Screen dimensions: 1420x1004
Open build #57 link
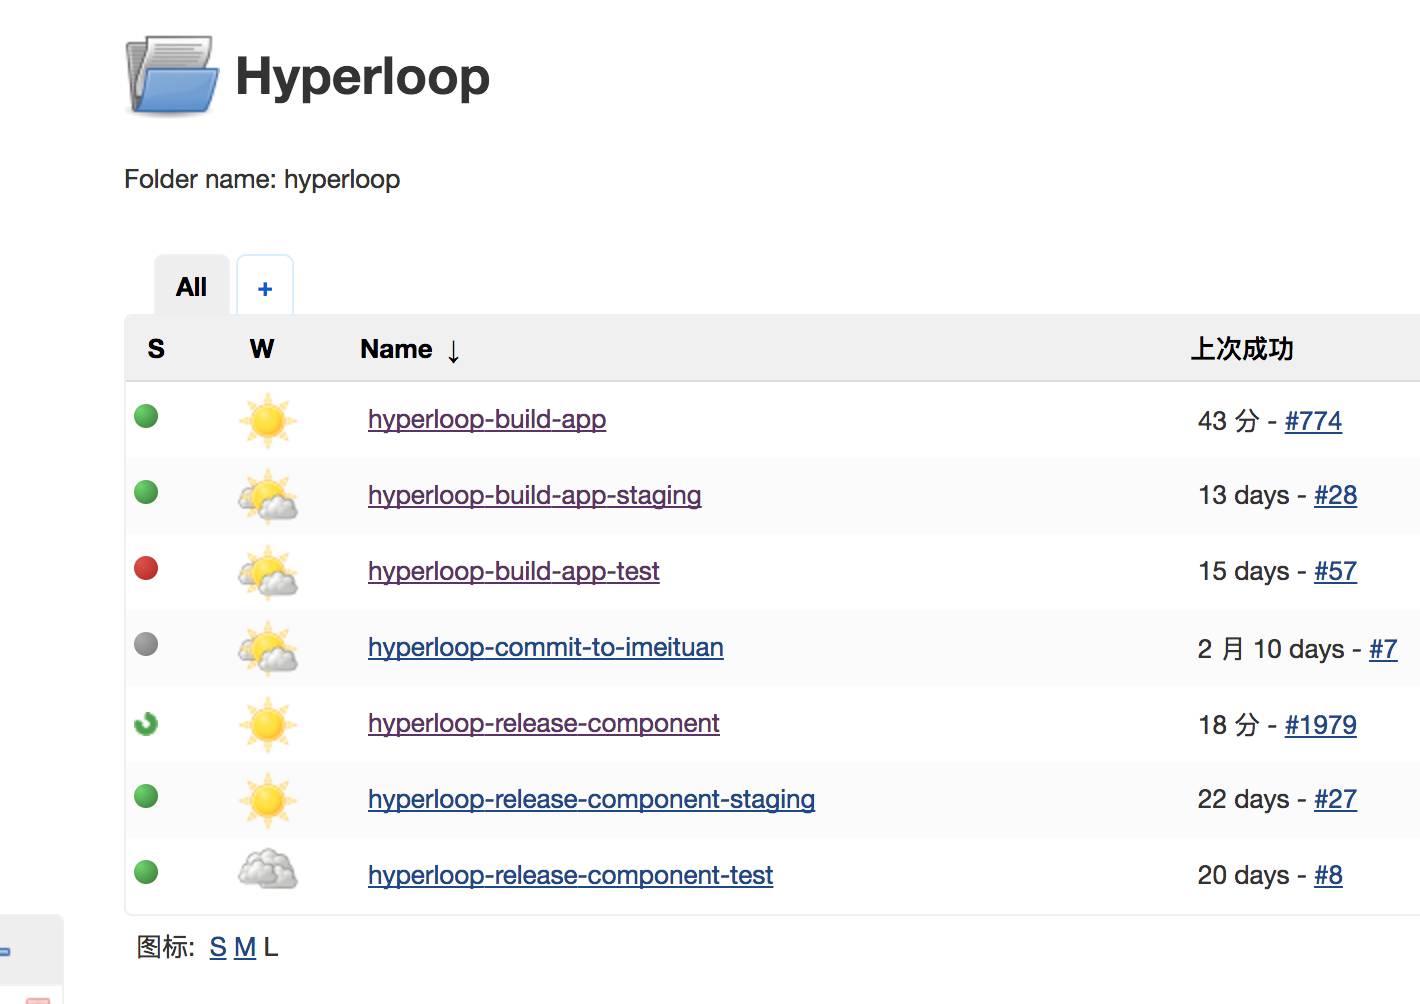[1336, 571]
